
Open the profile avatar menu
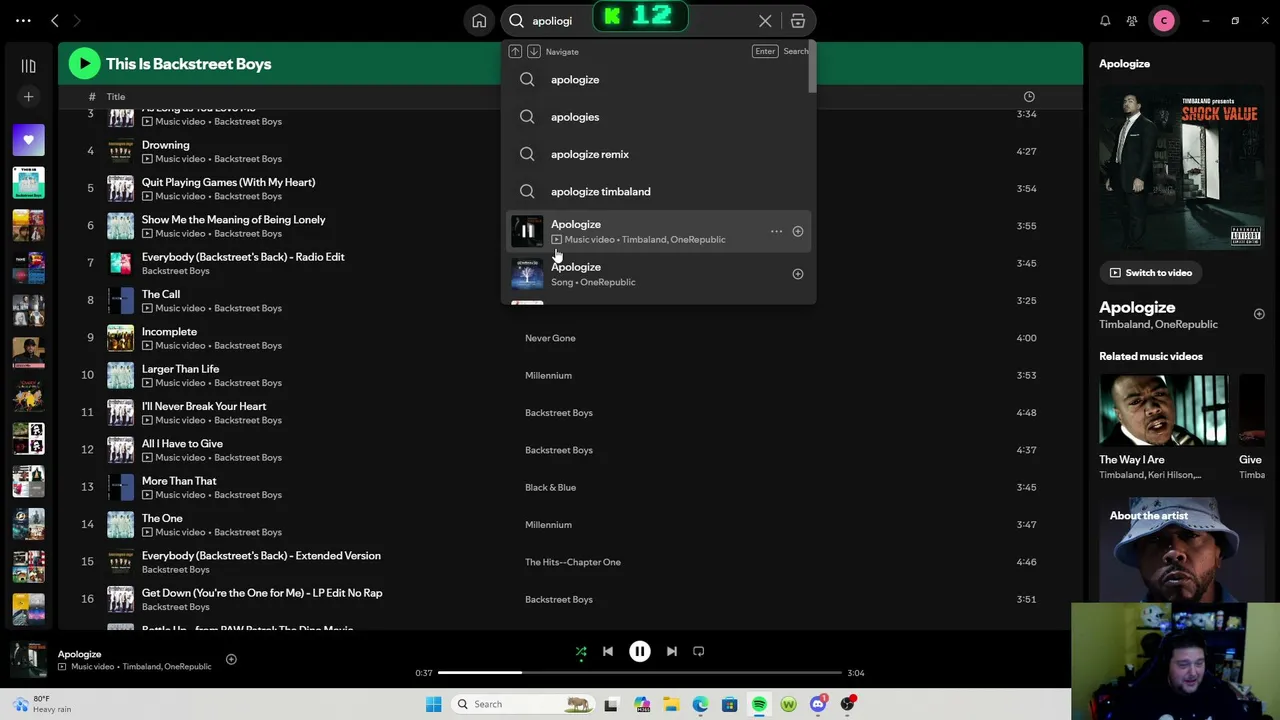[x=1164, y=20]
